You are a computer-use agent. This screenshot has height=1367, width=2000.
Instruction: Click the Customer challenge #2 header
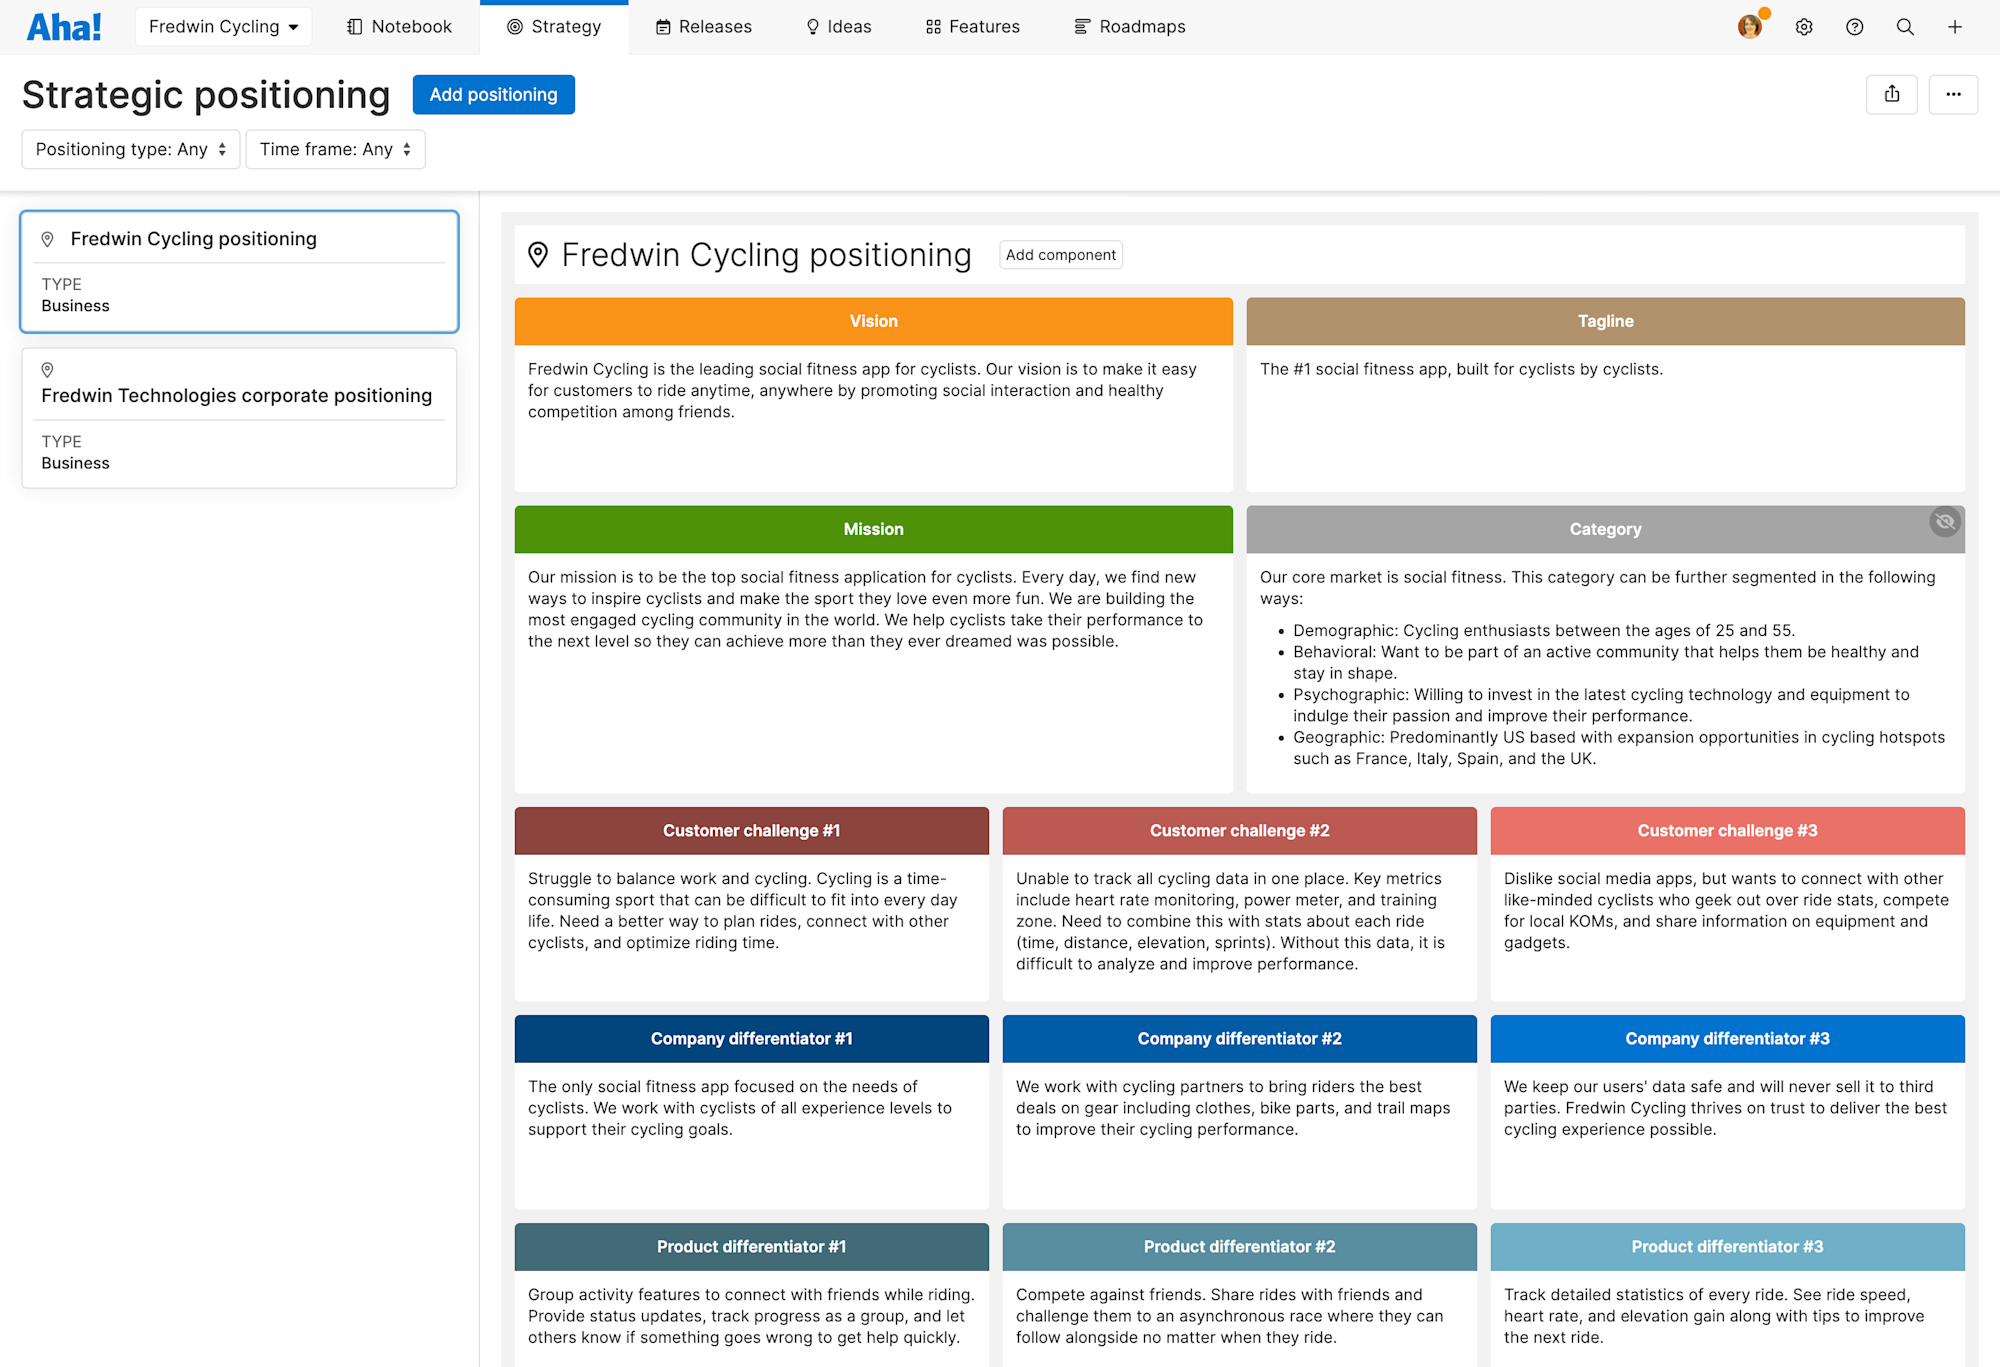coord(1239,831)
